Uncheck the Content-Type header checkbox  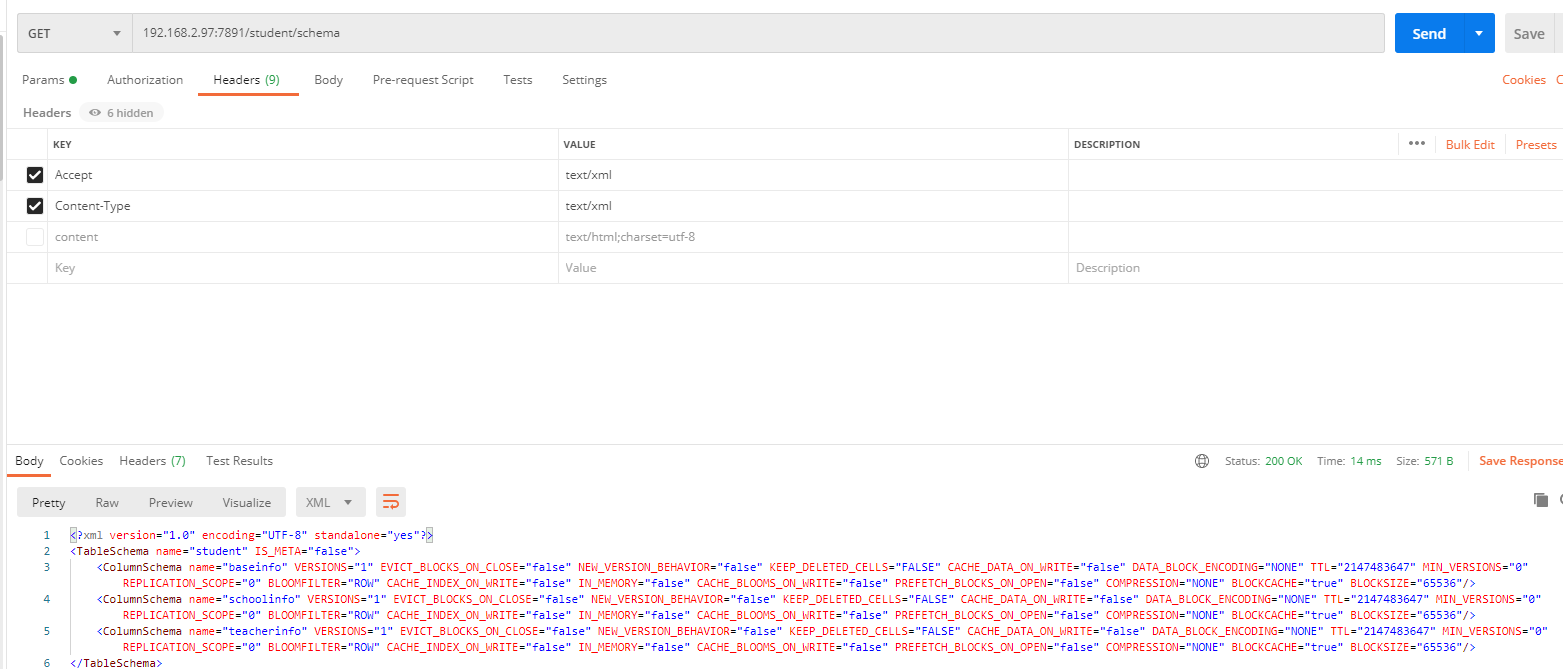pos(35,206)
